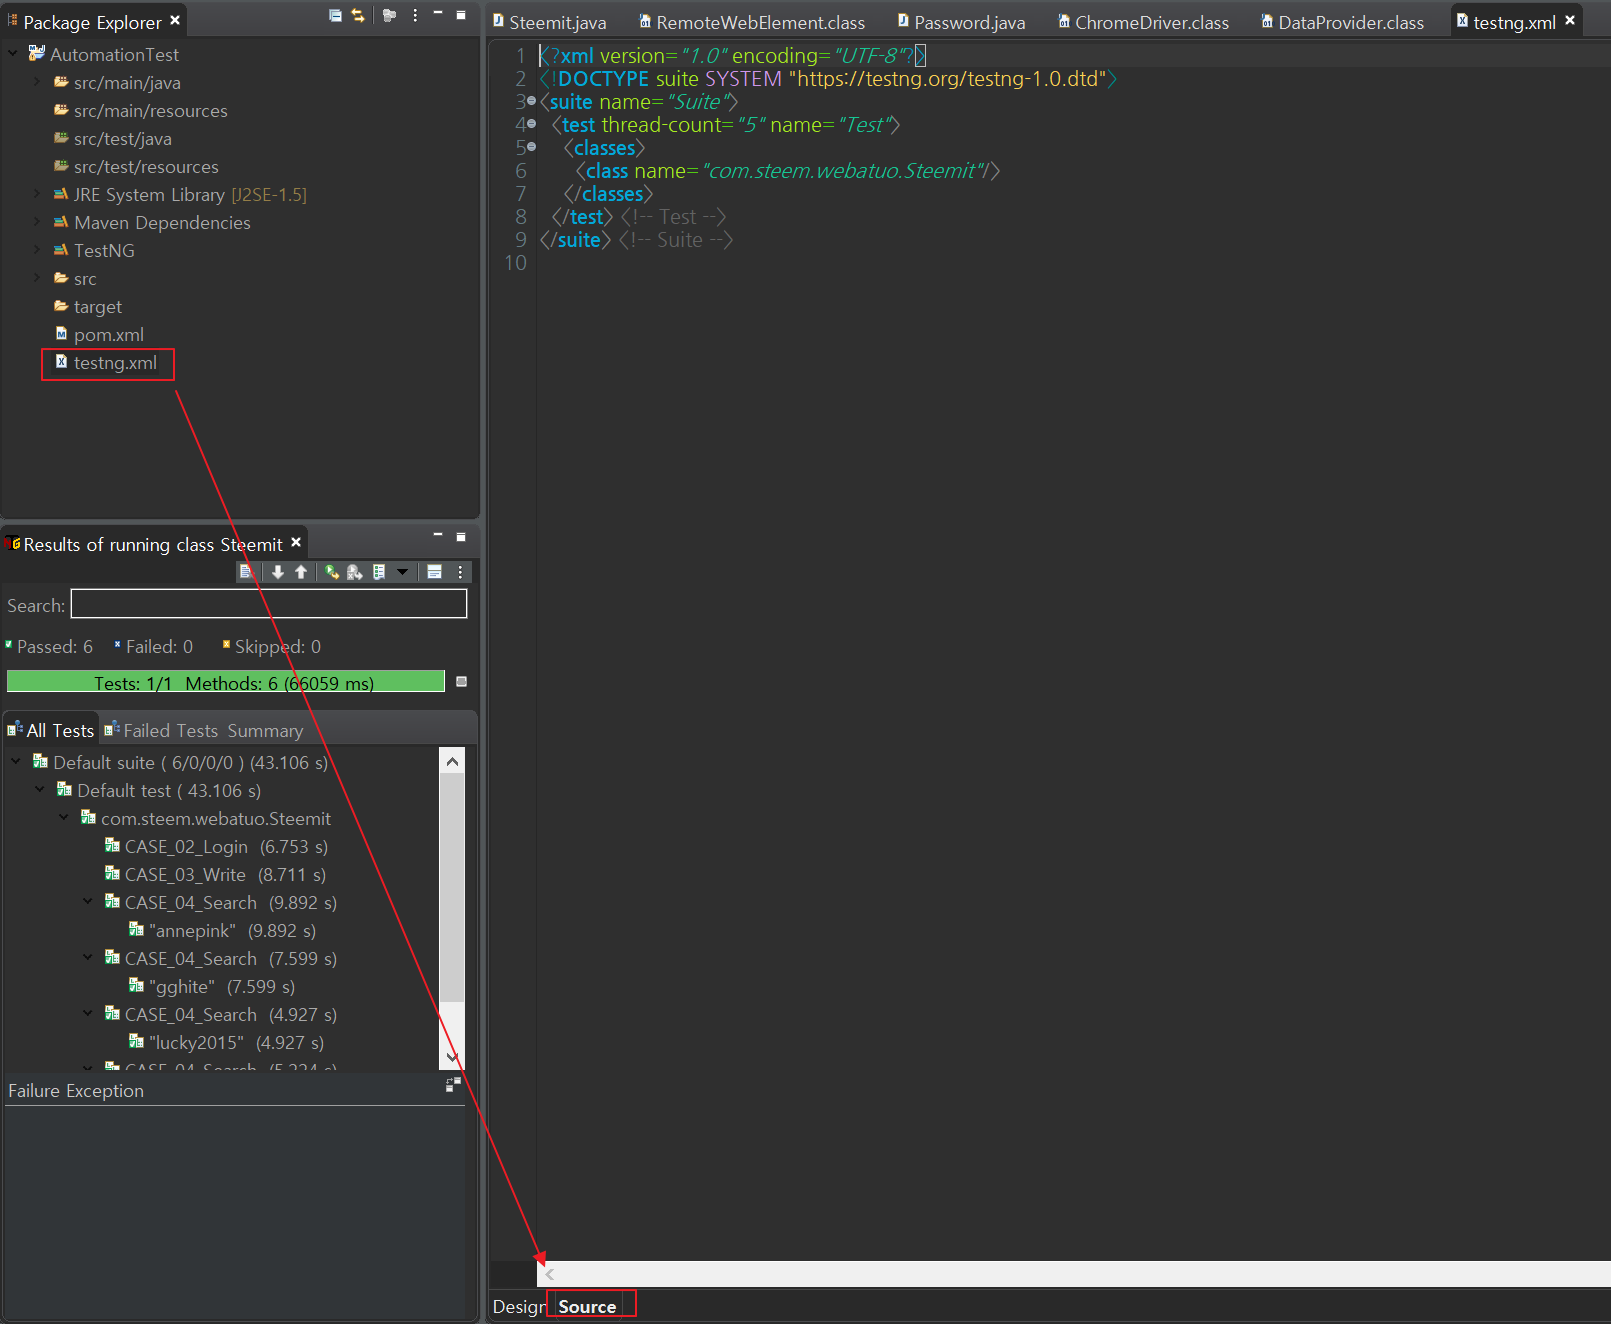Image resolution: width=1611 pixels, height=1324 pixels.
Task: Select the "annepink" test parameter row
Action: tap(223, 930)
